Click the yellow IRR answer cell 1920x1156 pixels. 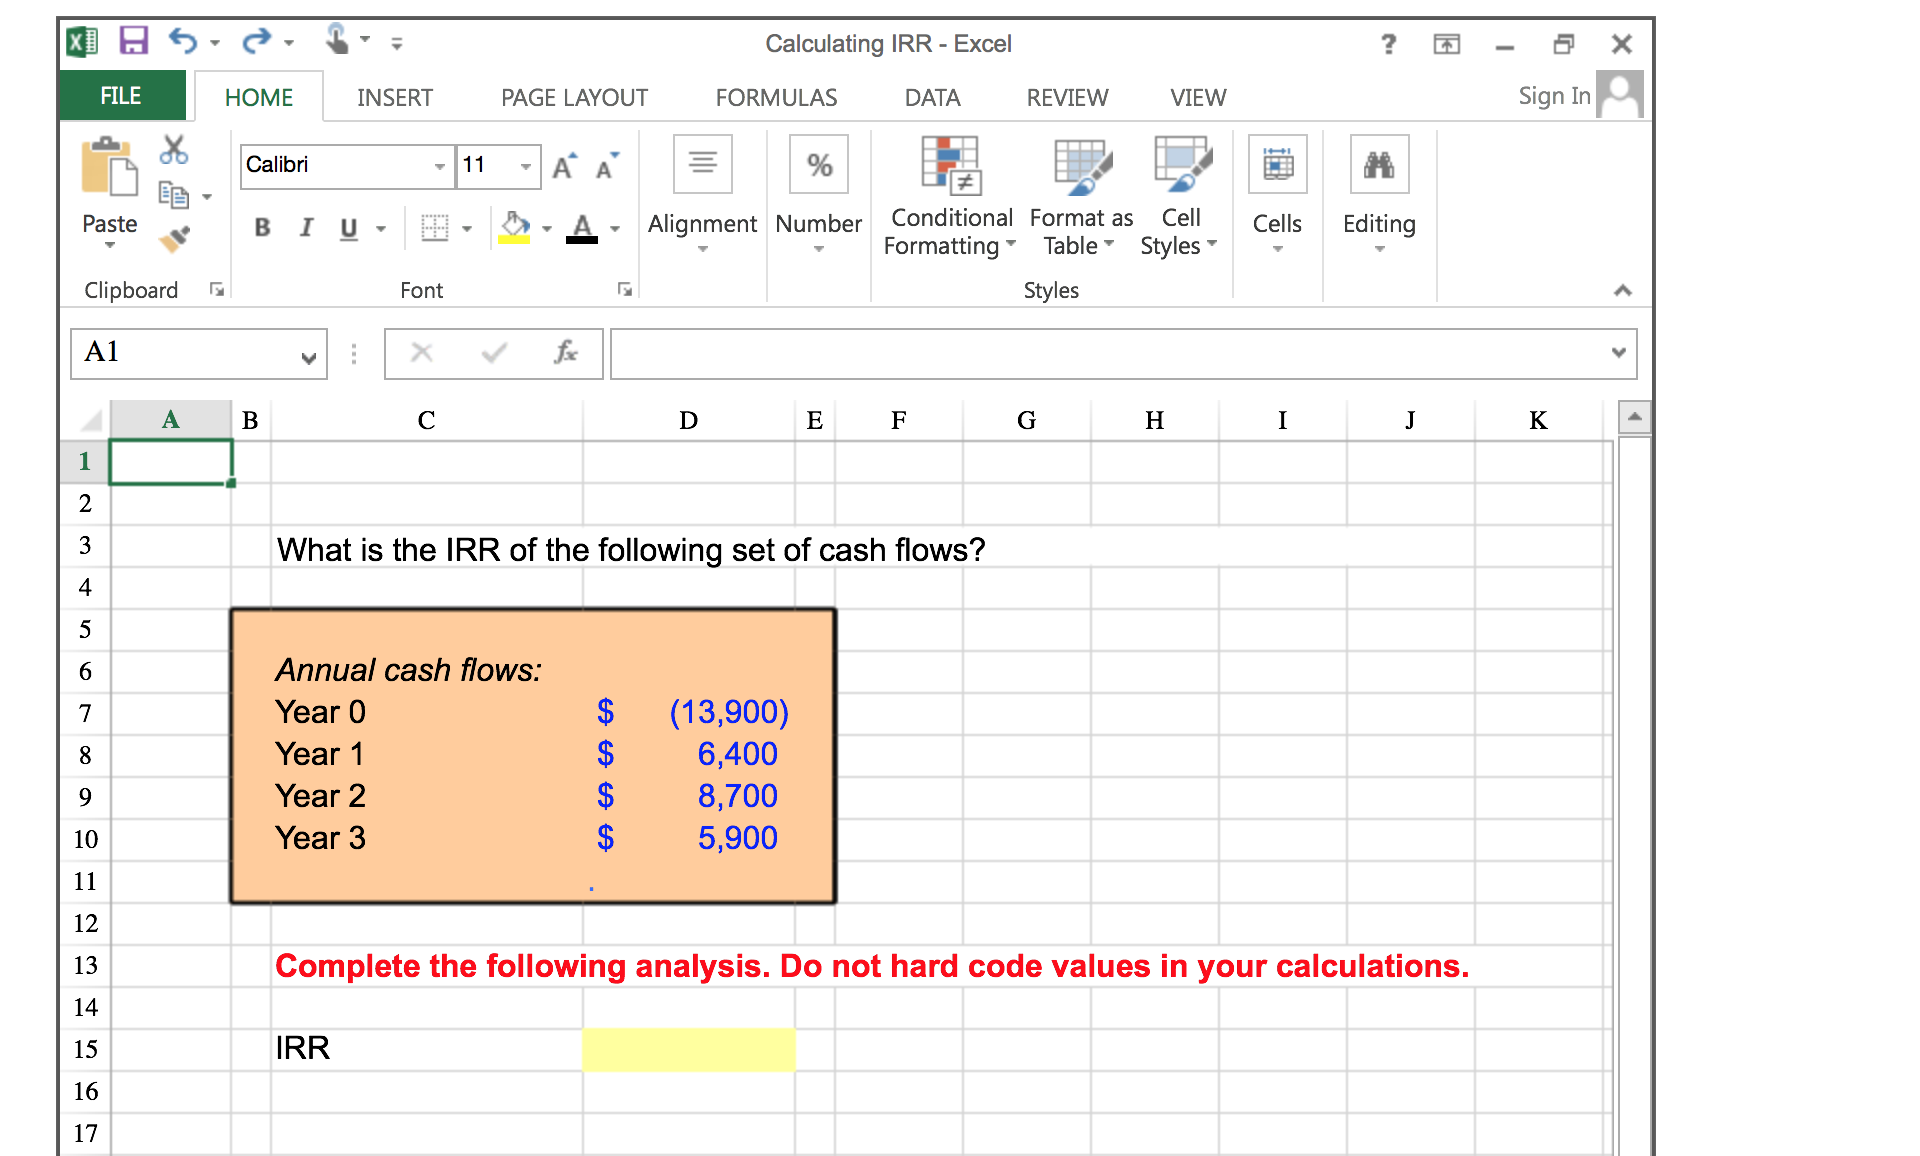point(688,1048)
